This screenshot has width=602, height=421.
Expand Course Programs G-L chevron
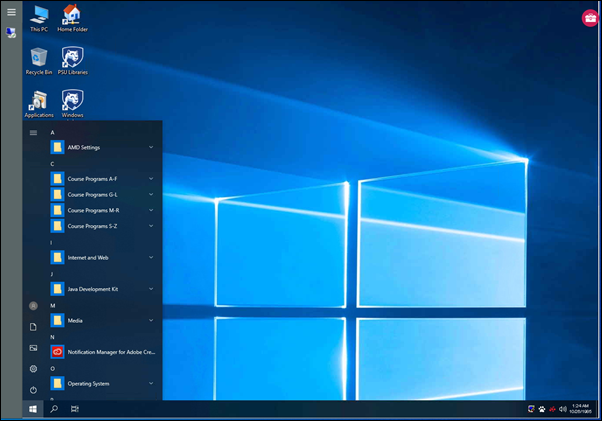(x=151, y=195)
